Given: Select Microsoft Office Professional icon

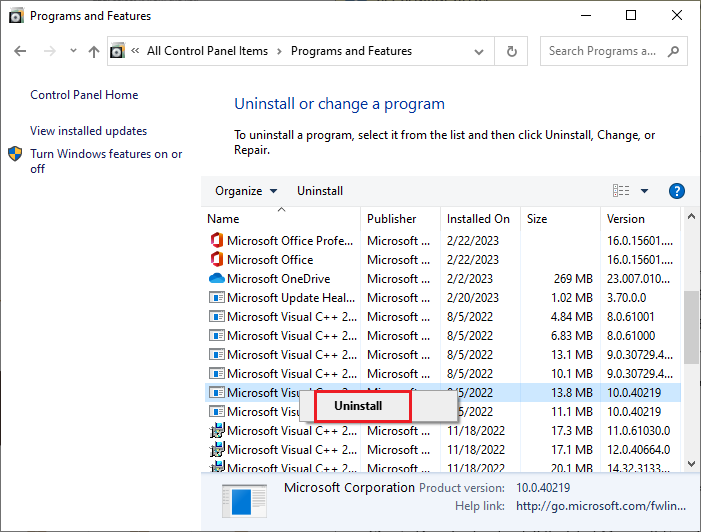Looking at the screenshot, I should [x=217, y=241].
